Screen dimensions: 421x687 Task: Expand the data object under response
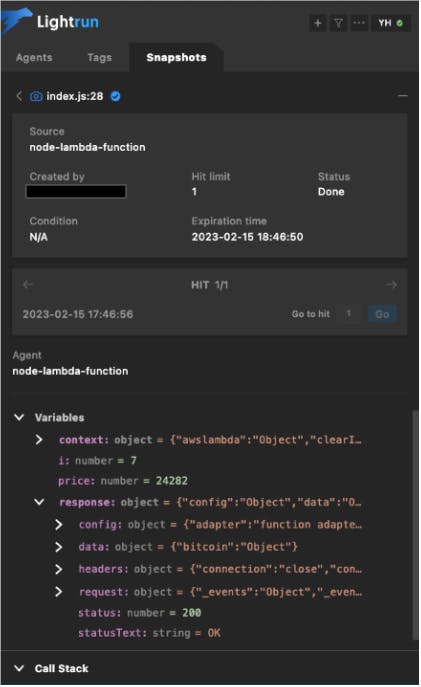tap(59, 547)
